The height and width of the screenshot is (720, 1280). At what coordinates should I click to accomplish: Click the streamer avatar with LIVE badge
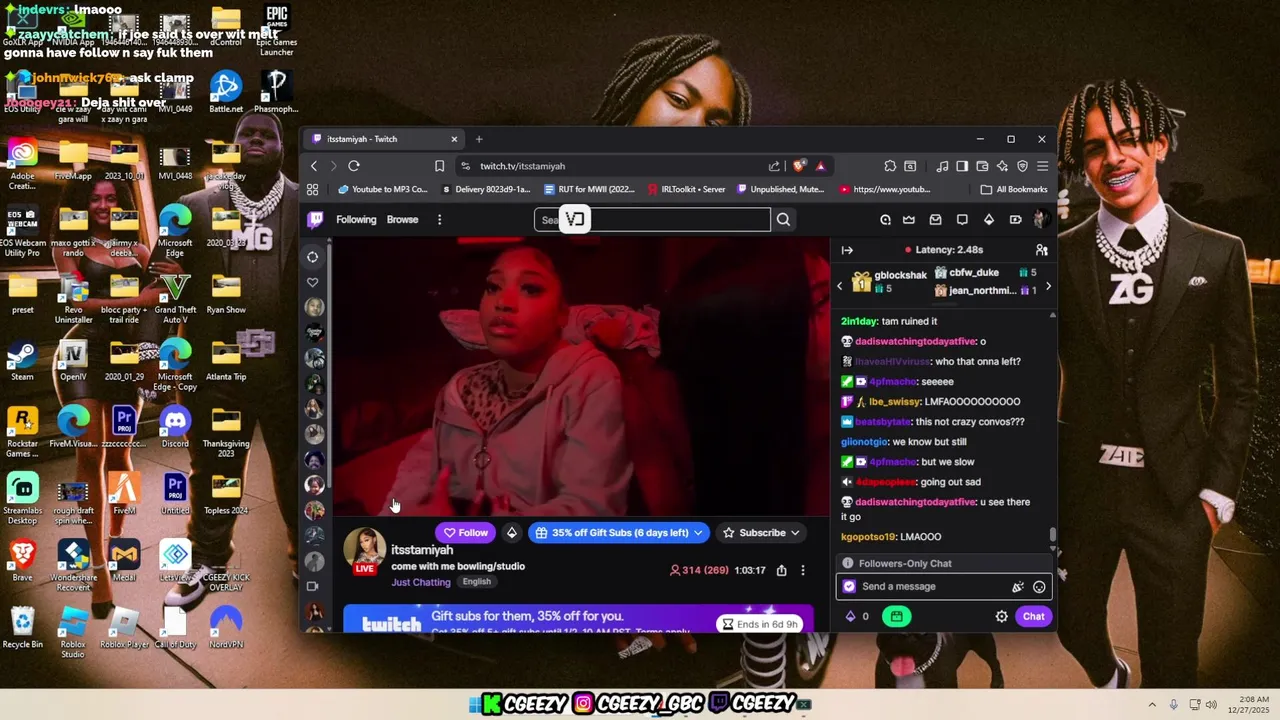[365, 551]
